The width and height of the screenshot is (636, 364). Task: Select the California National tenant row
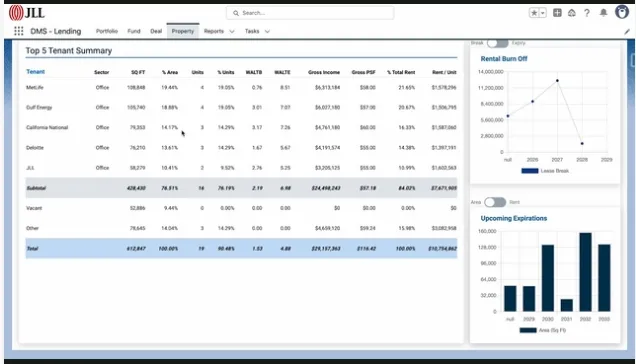pos(241,127)
